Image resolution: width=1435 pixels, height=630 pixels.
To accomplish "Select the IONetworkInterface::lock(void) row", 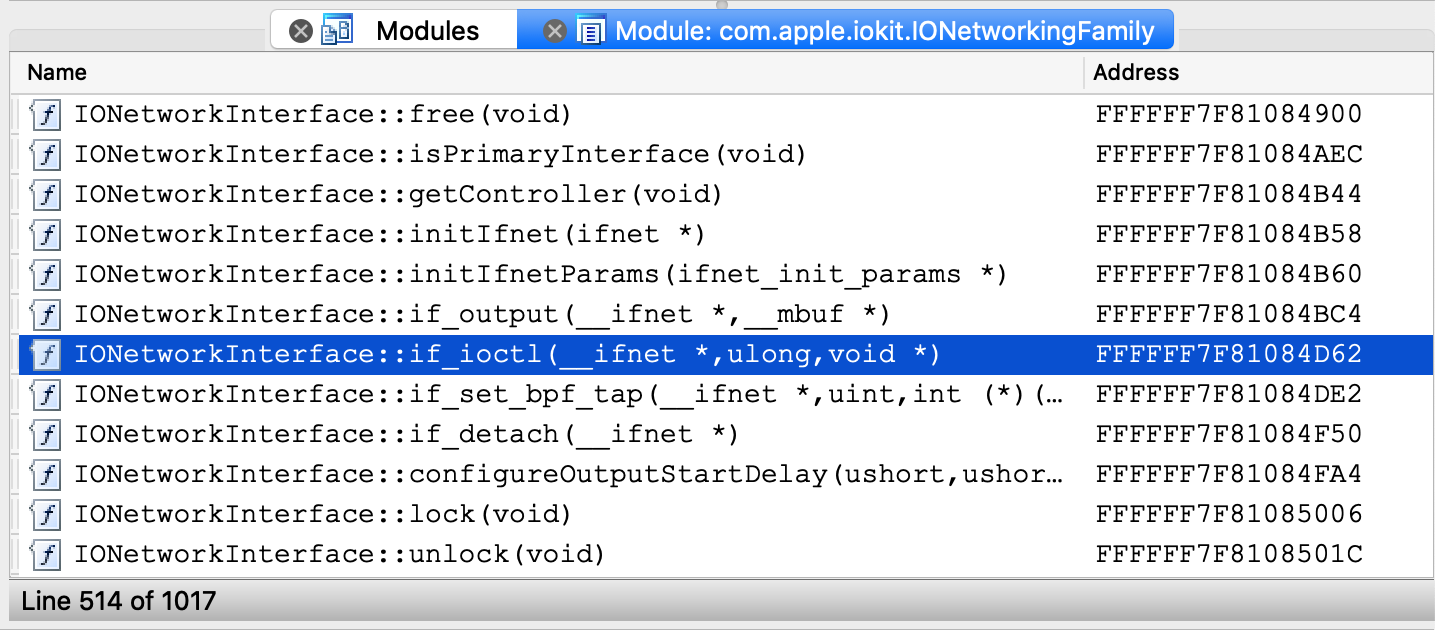I will click(x=322, y=514).
